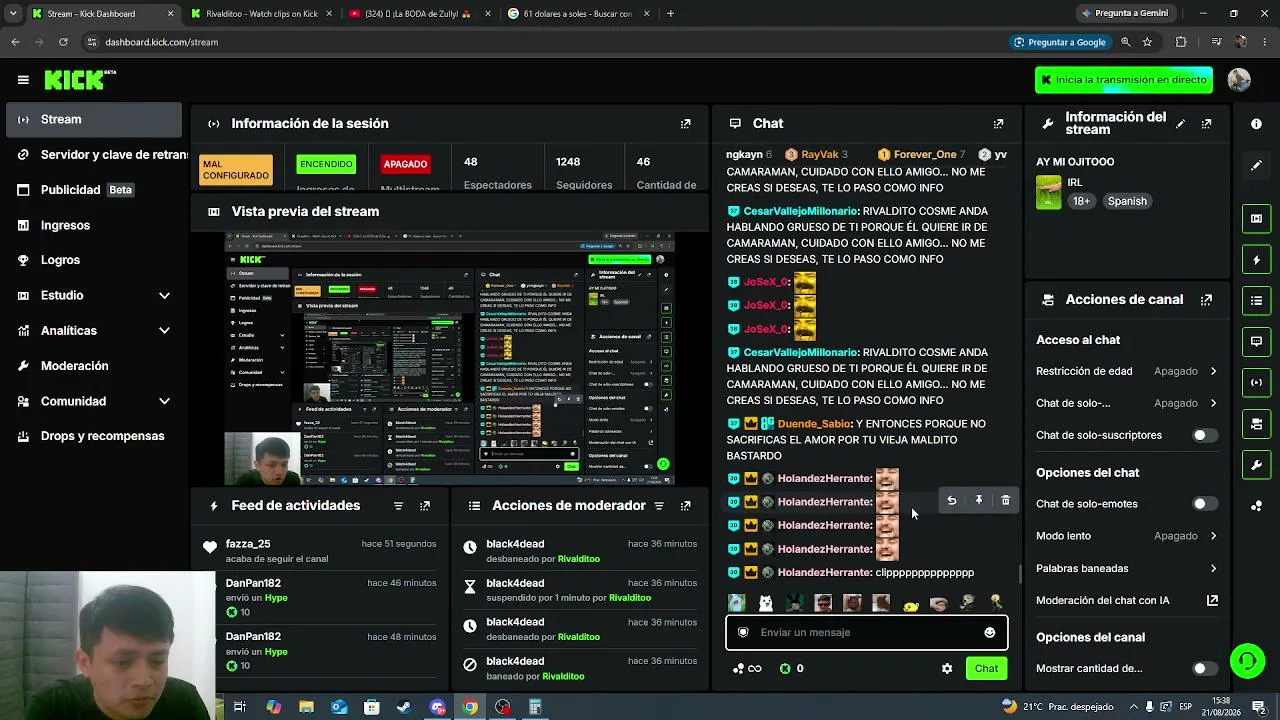Viewport: 1280px width, 720px height.
Task: Open Servidor y clave de retransmisión page
Action: click(x=95, y=155)
